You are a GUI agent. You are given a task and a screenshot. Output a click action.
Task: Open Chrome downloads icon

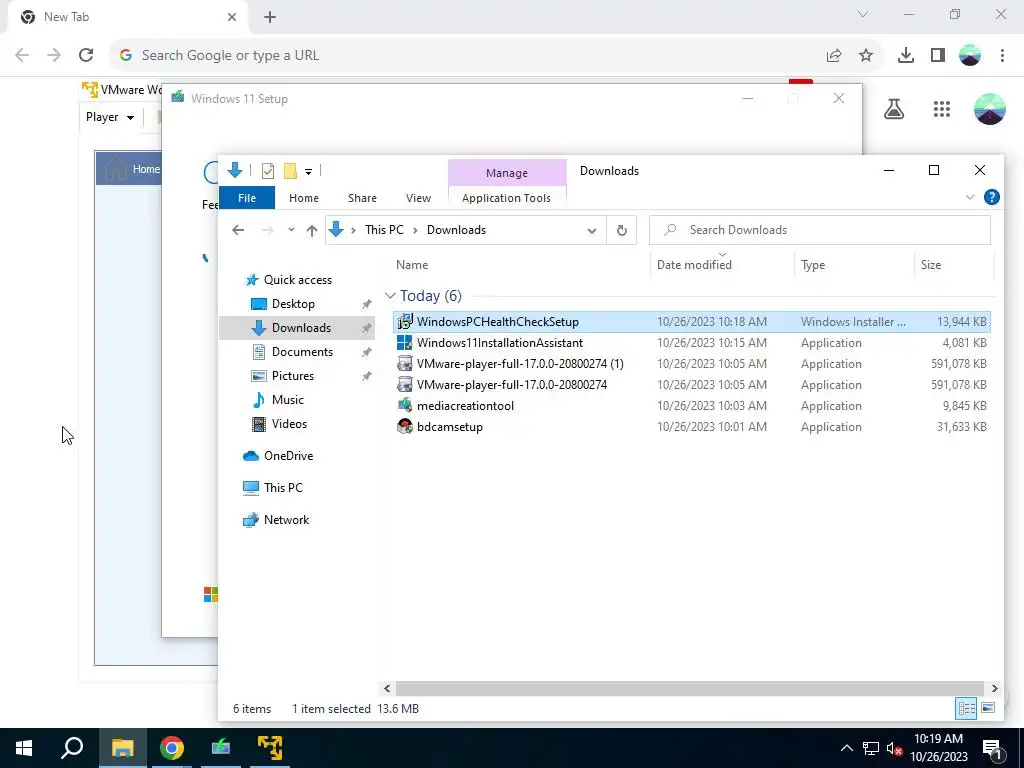906,56
